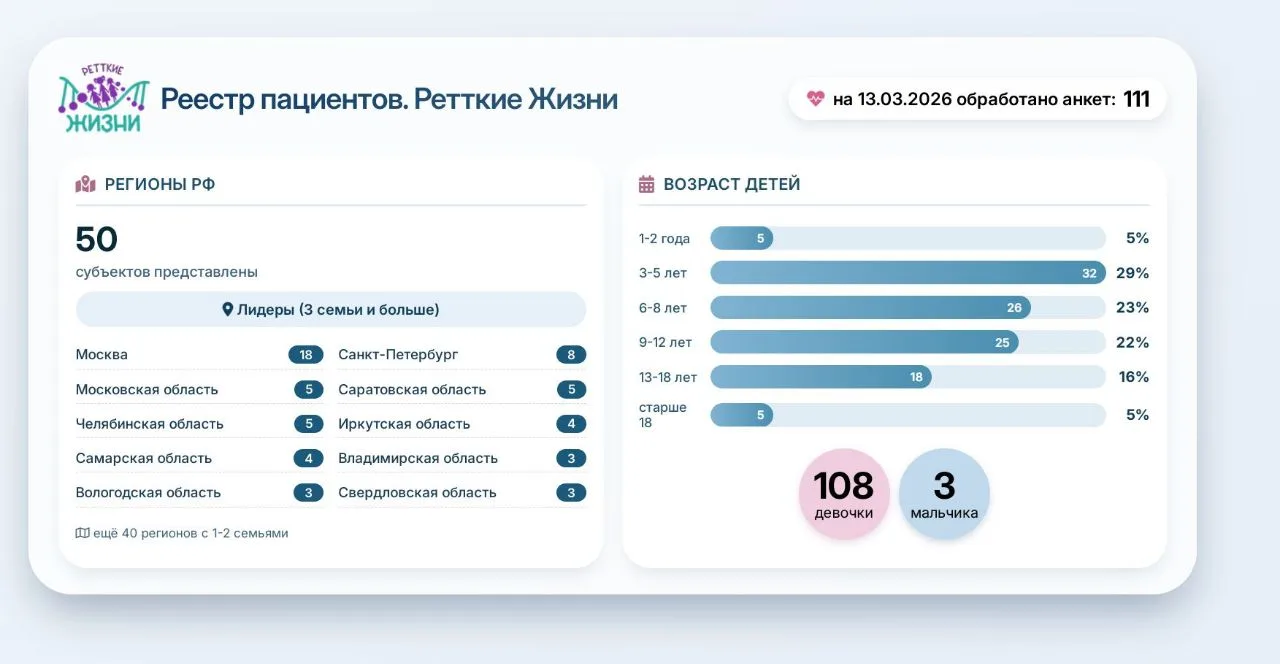
Task: Select the Владимирская область row
Action: tap(462, 458)
